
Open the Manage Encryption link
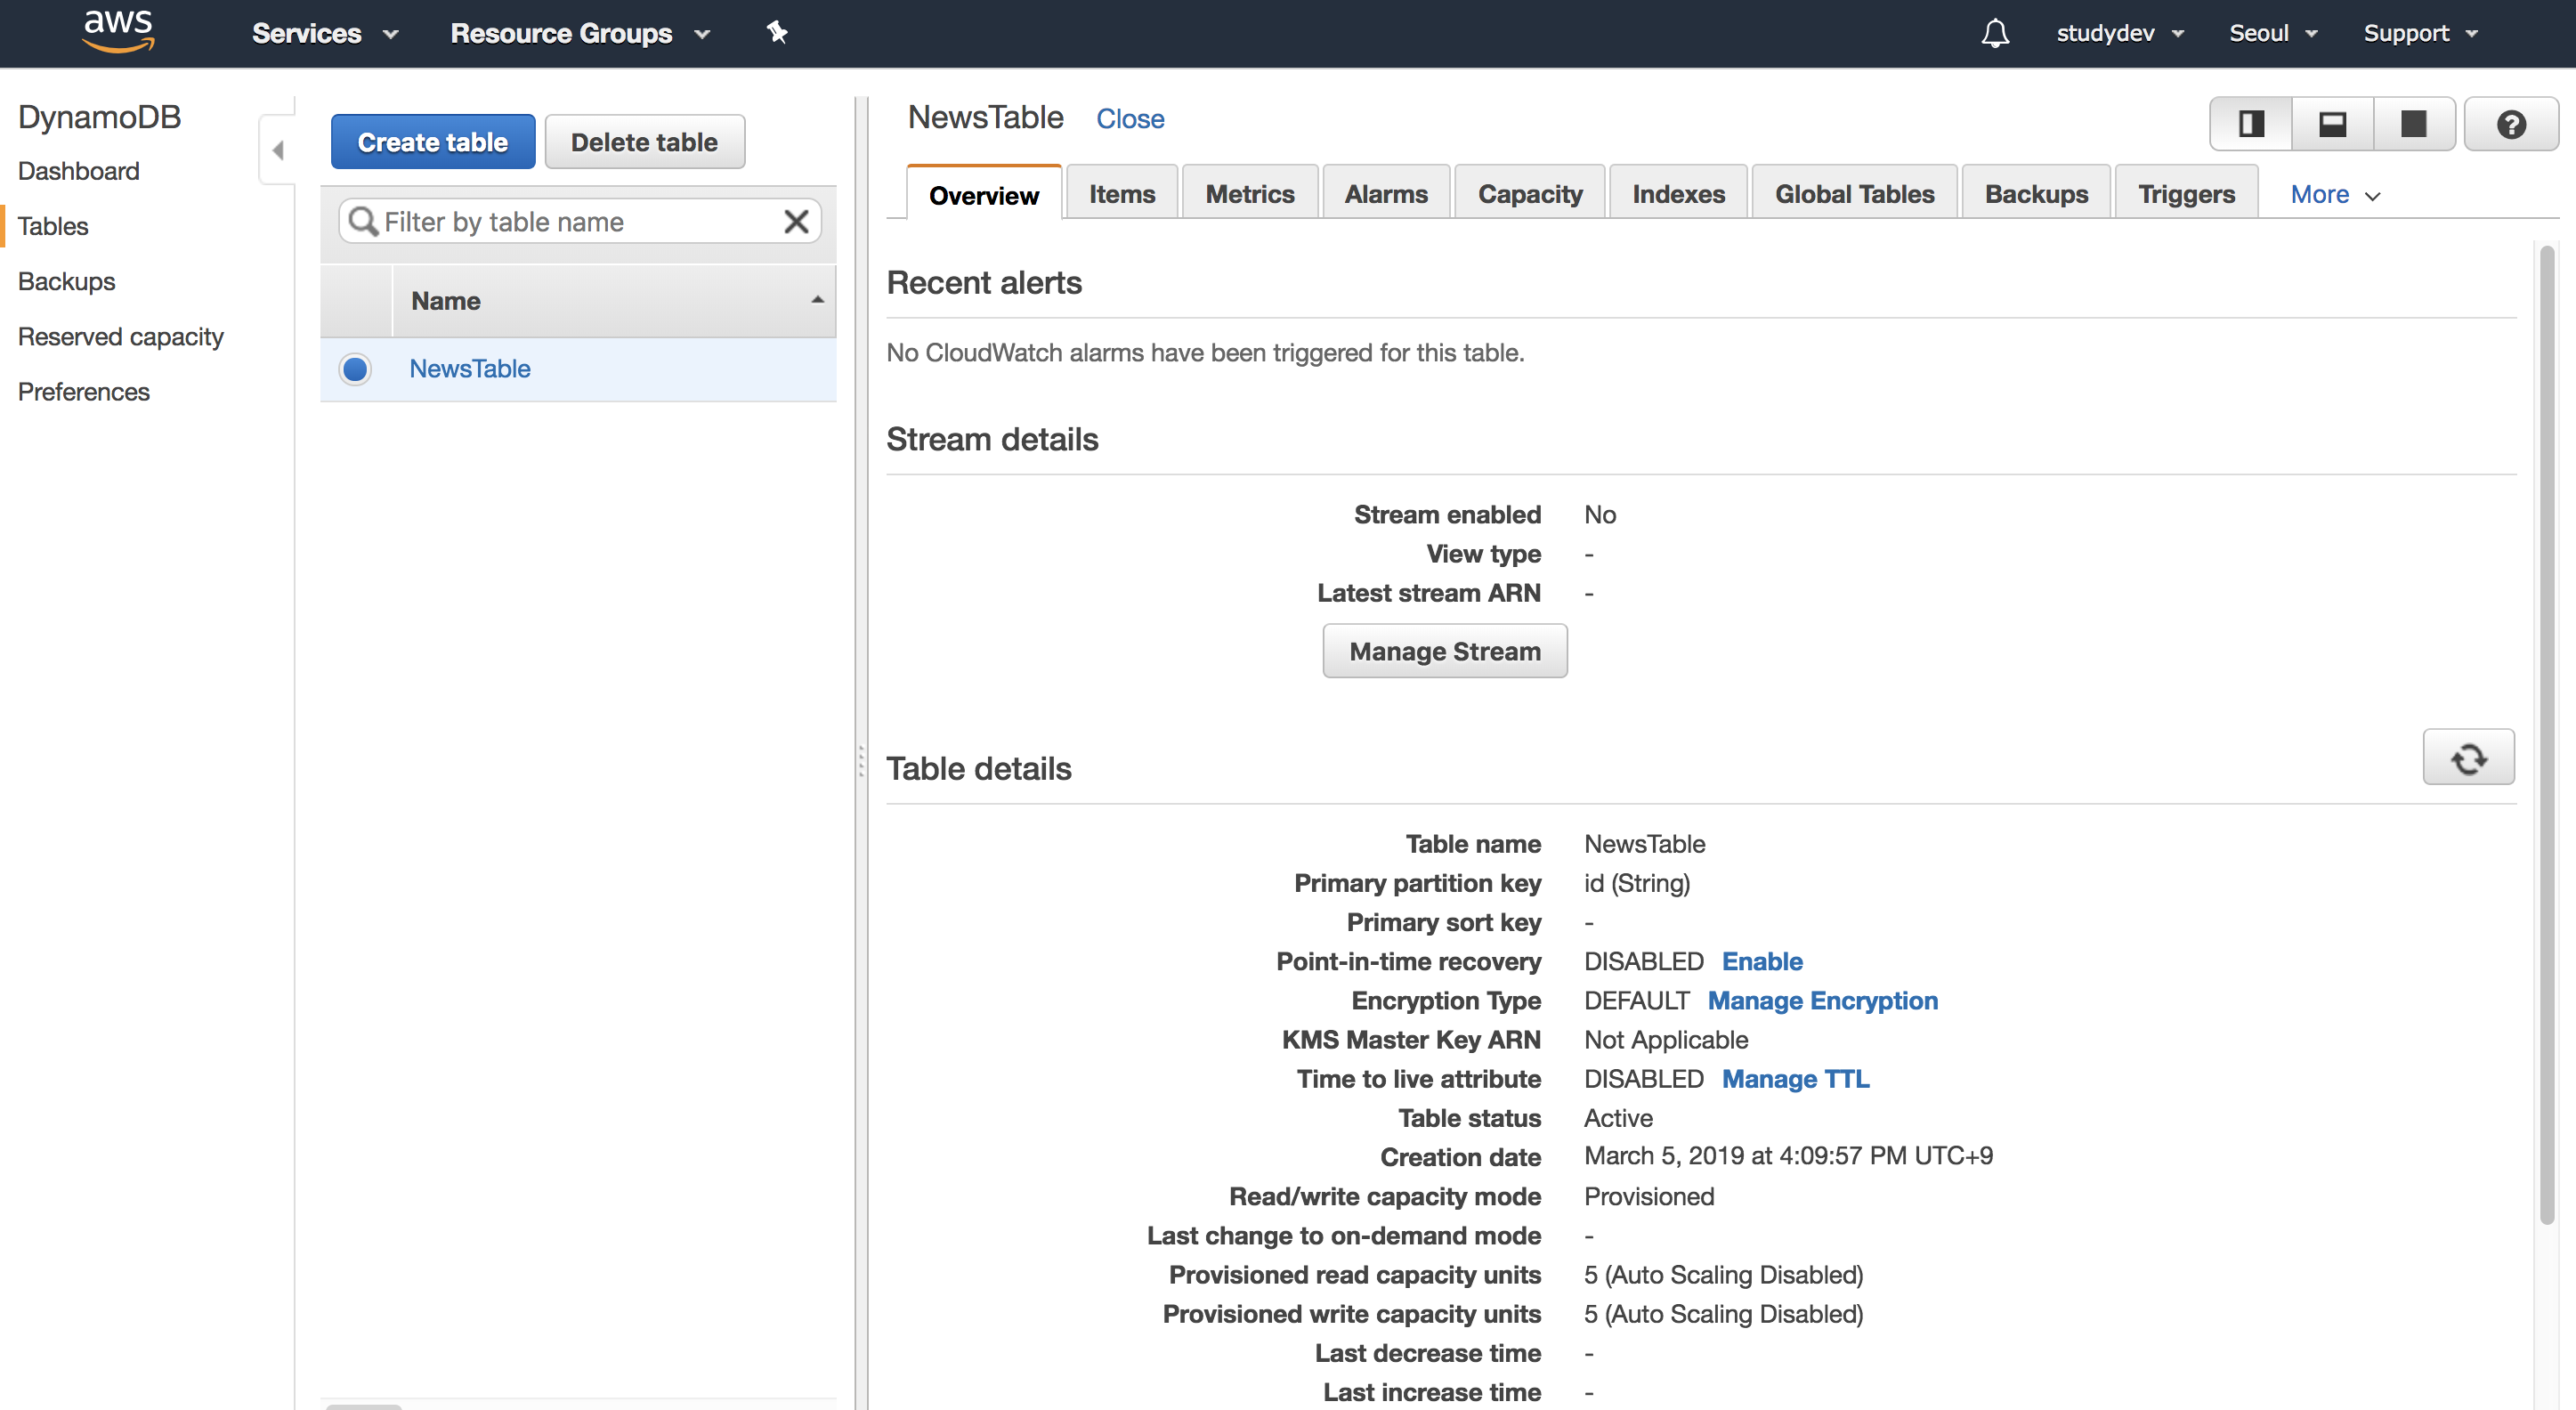(x=1822, y=1000)
